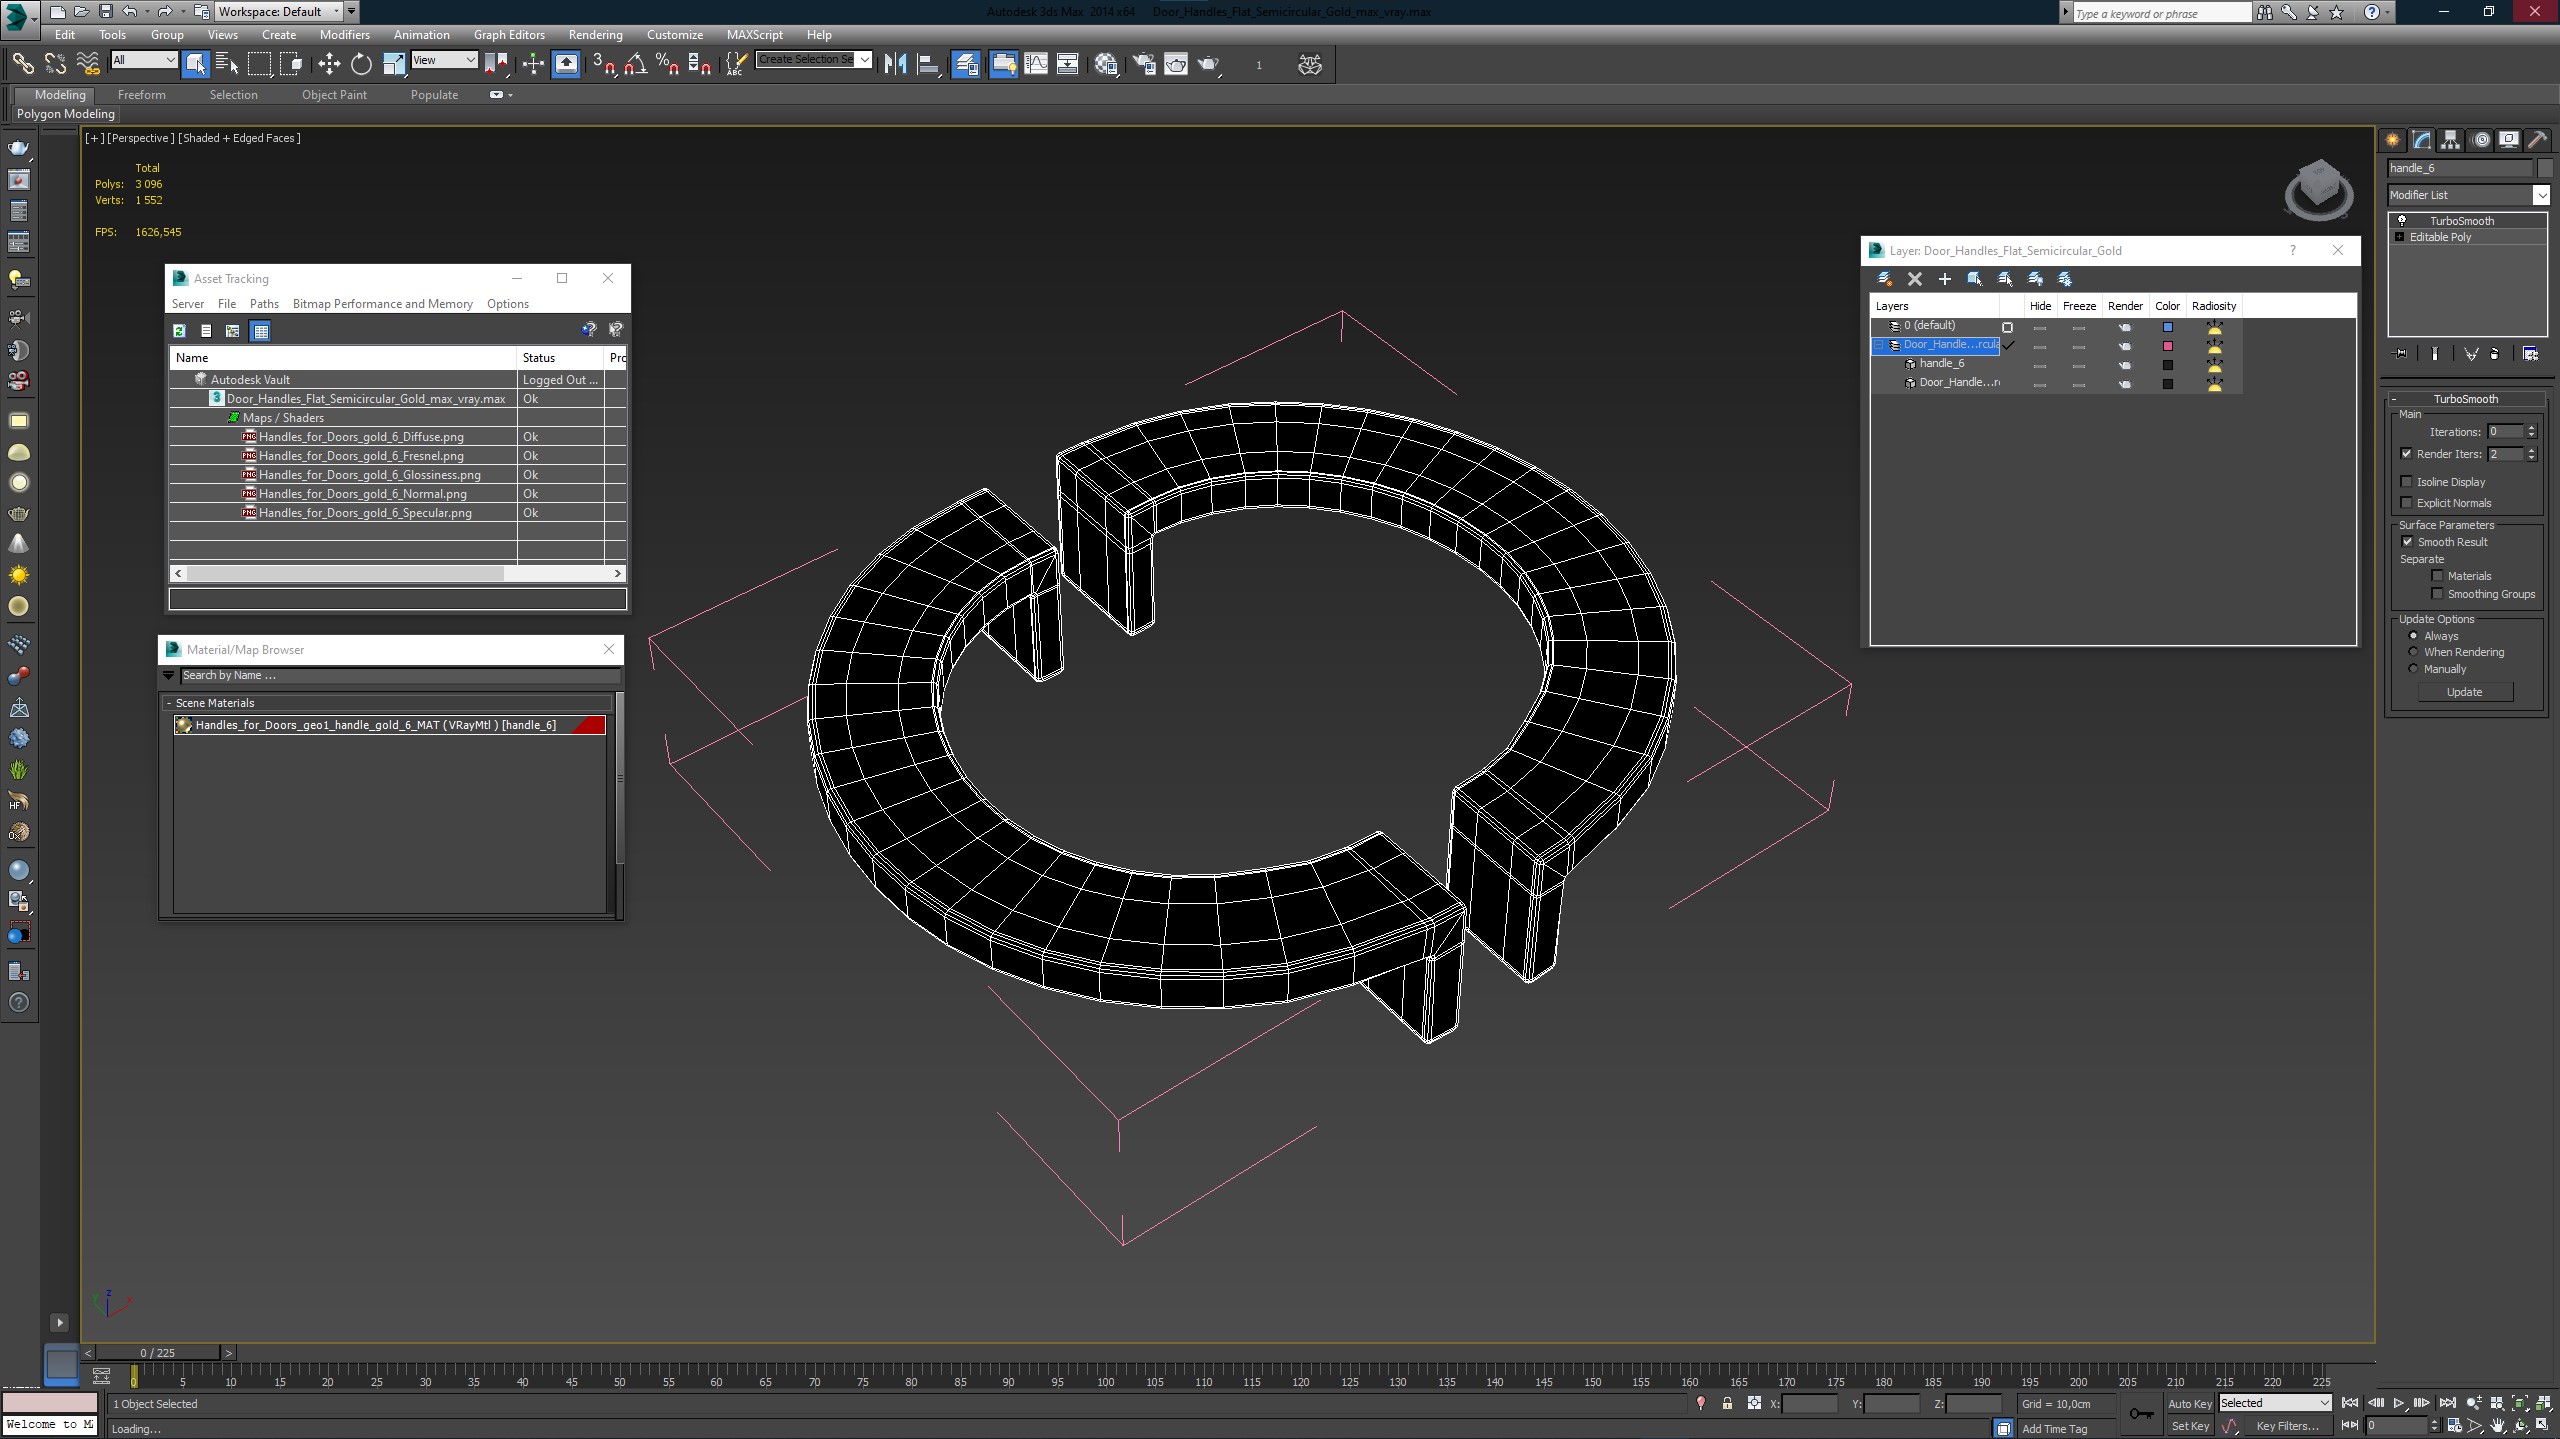Click the object name field handle_6

pyautogui.click(x=2459, y=168)
